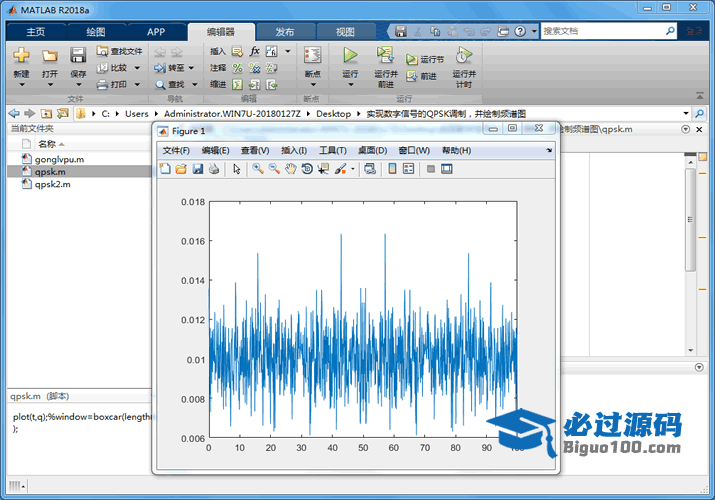Open the 工具(T) menu in Figure 1

coord(332,150)
